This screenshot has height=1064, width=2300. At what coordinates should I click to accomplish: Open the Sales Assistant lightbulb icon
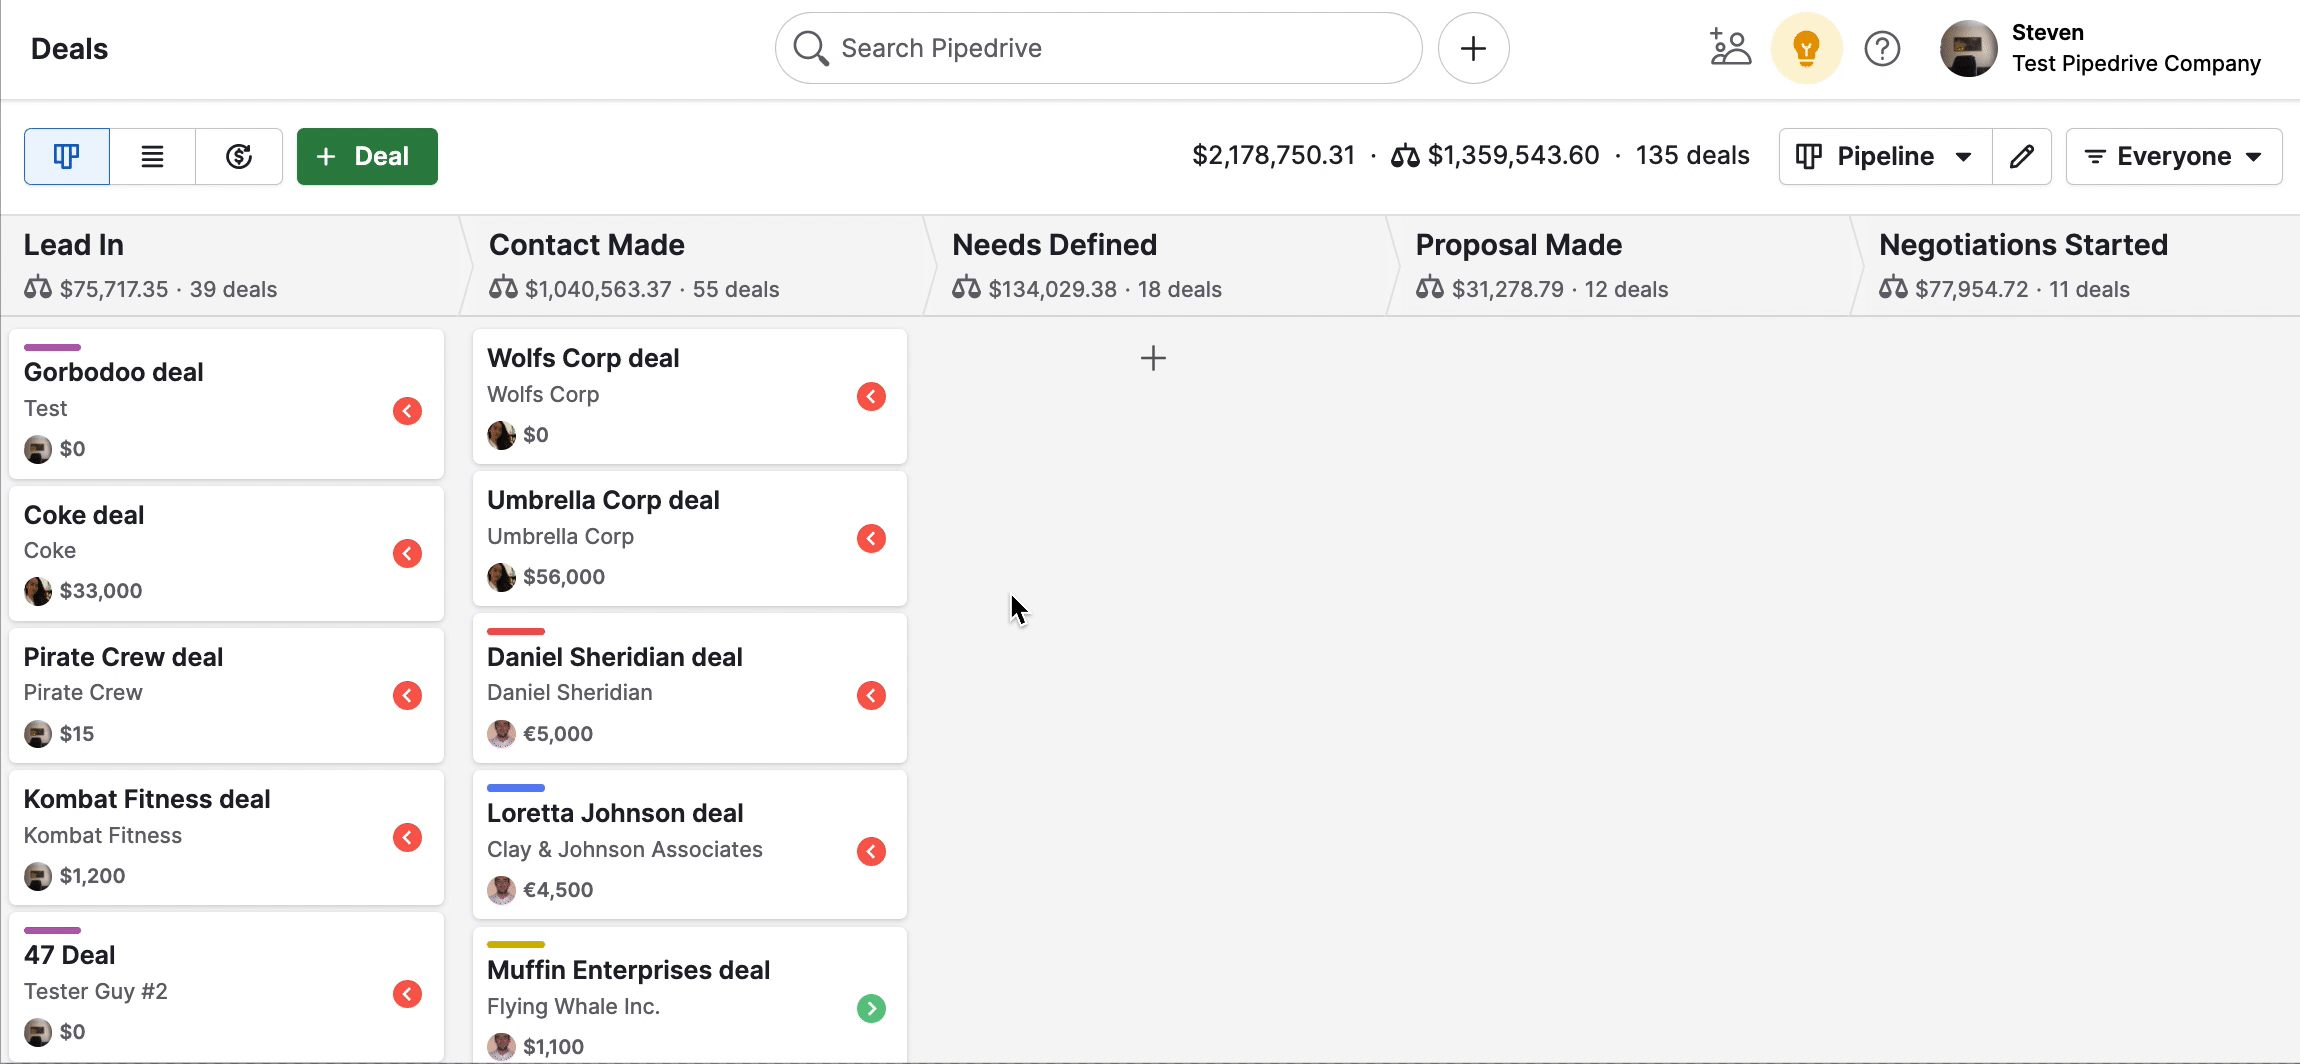1806,47
